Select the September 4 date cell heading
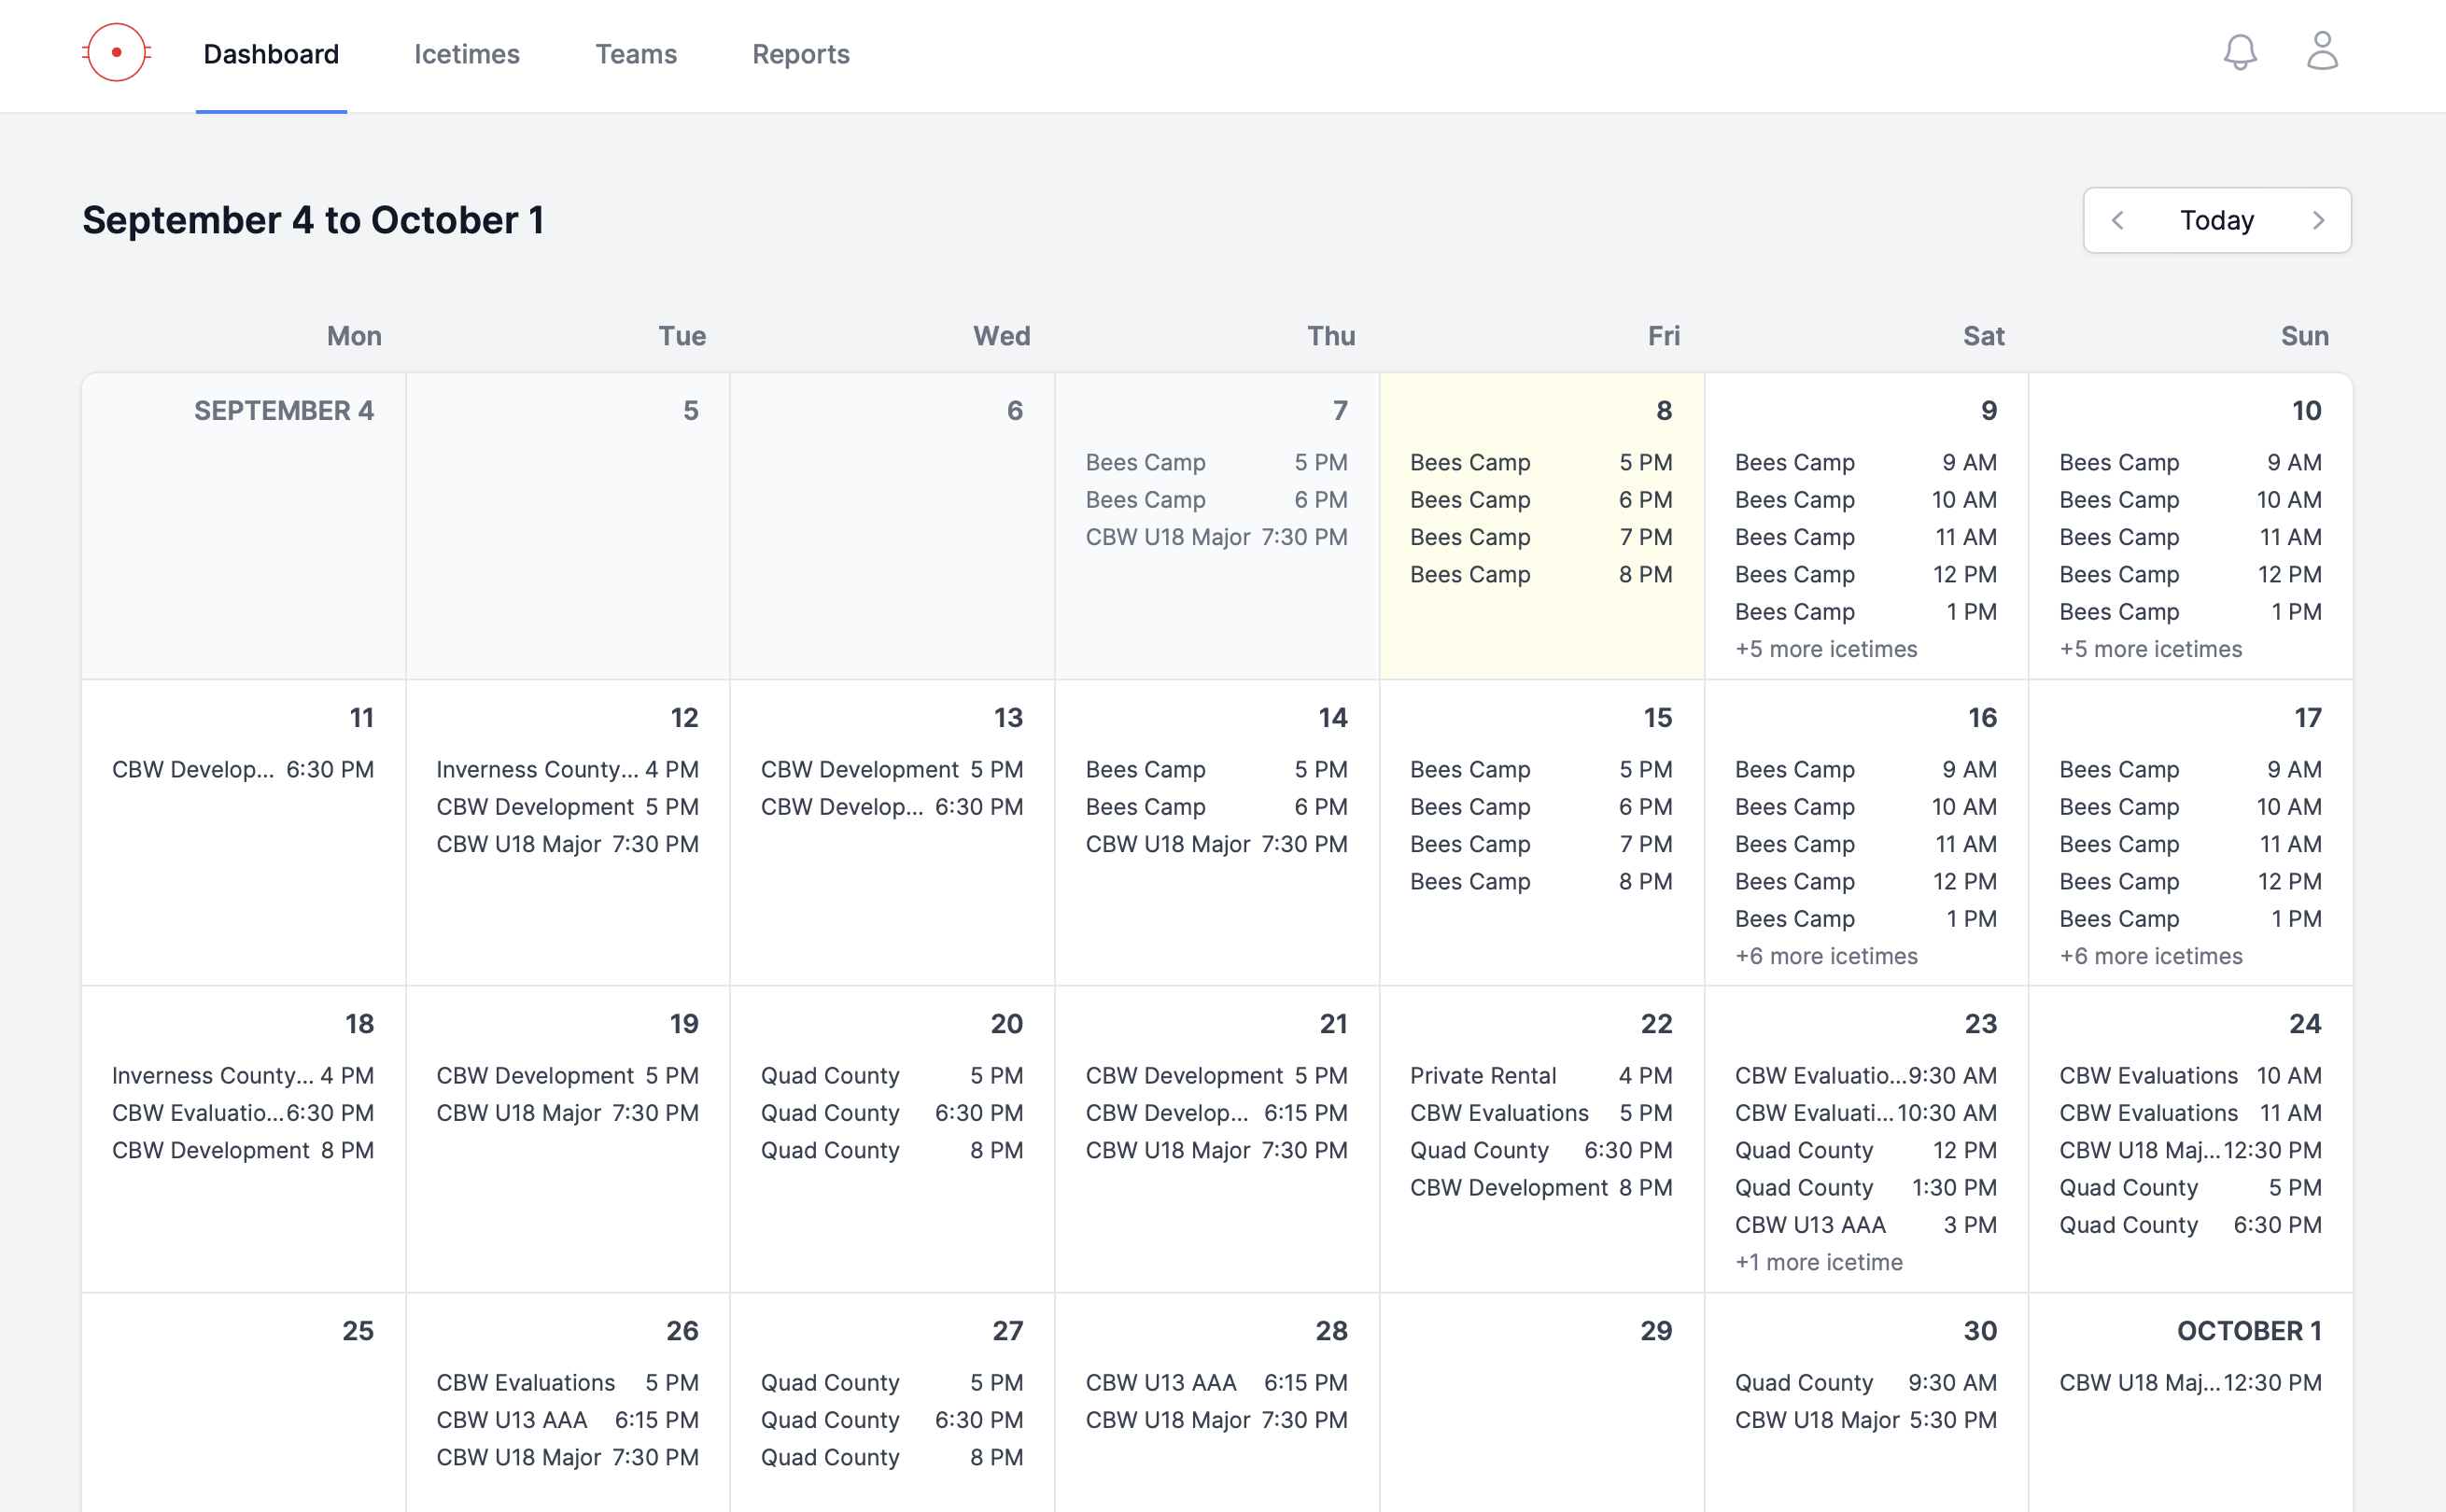Viewport: 2446px width, 1512px height. pyautogui.click(x=284, y=410)
